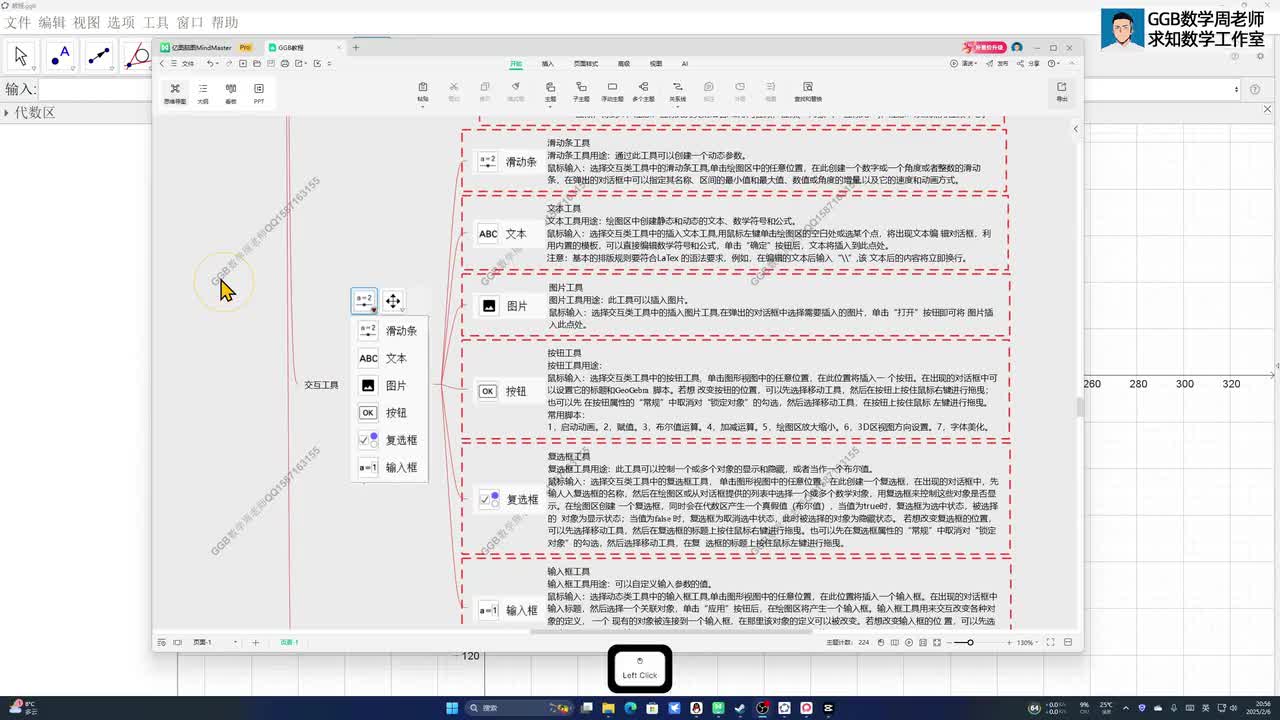Select 滑动条 in the tool list
The height and width of the screenshot is (720, 1280).
click(389, 331)
